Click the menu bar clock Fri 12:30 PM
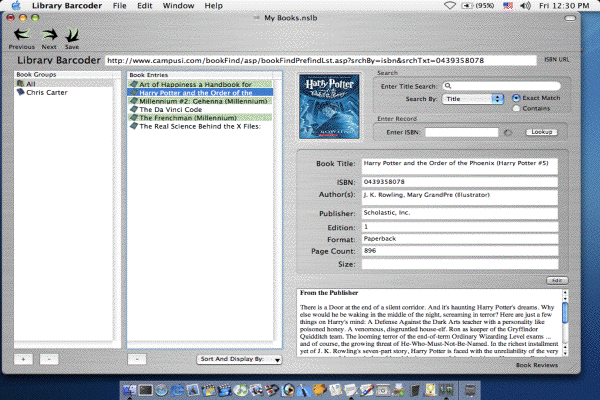 click(x=564, y=5)
